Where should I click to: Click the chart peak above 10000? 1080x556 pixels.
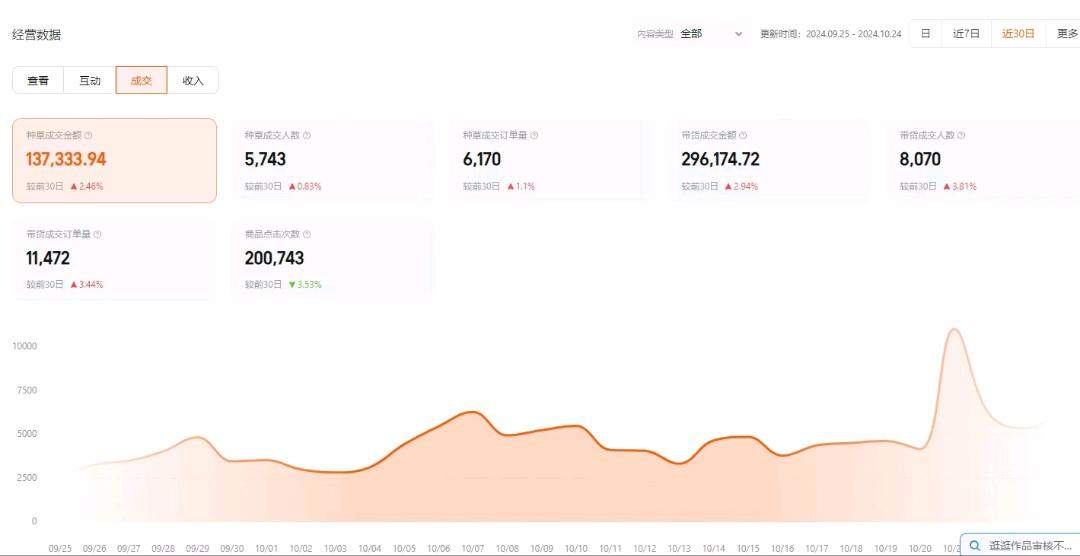pyautogui.click(x=955, y=329)
